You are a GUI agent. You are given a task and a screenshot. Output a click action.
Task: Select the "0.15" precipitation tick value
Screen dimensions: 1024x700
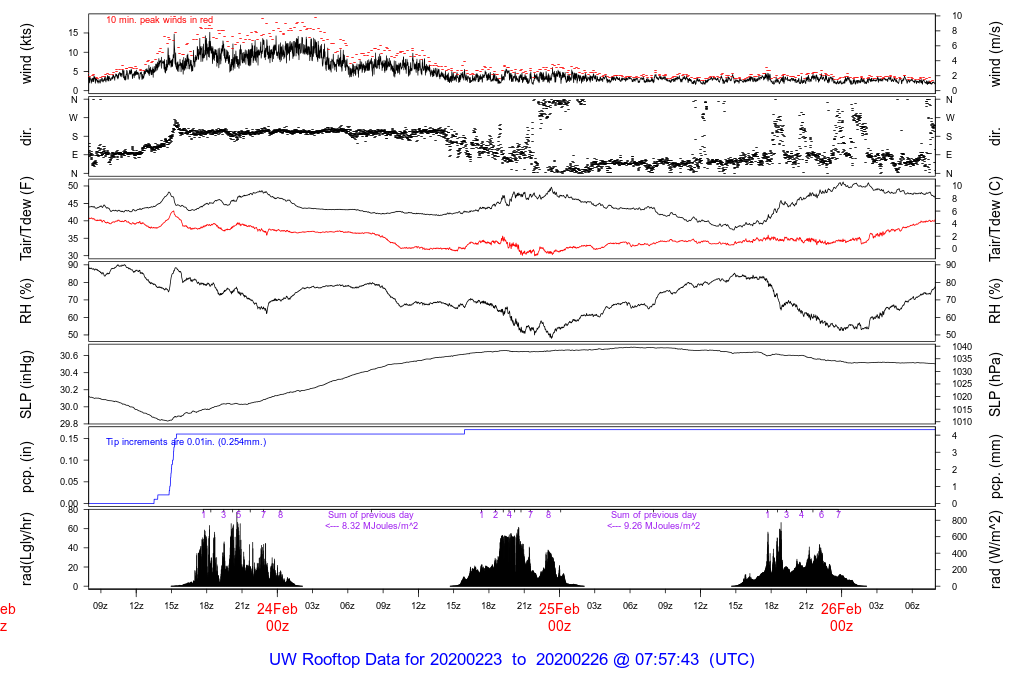click(x=69, y=439)
